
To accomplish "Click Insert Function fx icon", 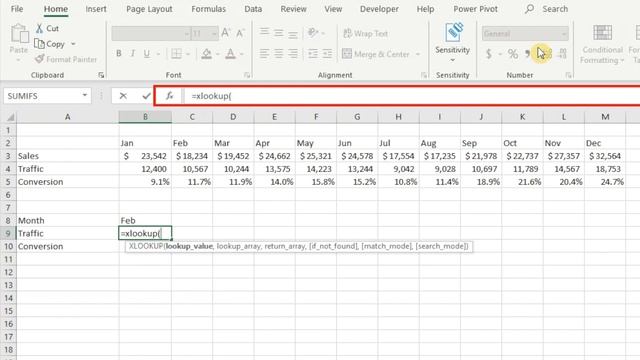I will tap(169, 96).
